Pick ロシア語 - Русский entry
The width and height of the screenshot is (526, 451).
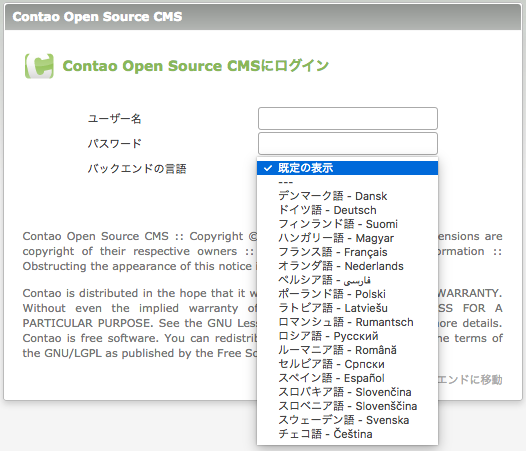click(348, 336)
